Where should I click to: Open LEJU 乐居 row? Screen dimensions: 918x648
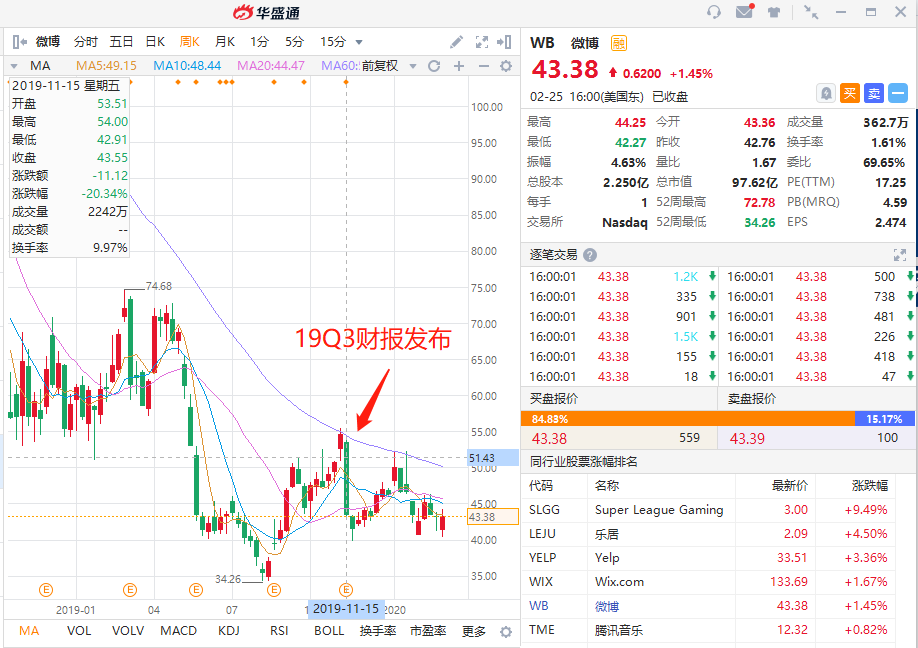click(708, 534)
